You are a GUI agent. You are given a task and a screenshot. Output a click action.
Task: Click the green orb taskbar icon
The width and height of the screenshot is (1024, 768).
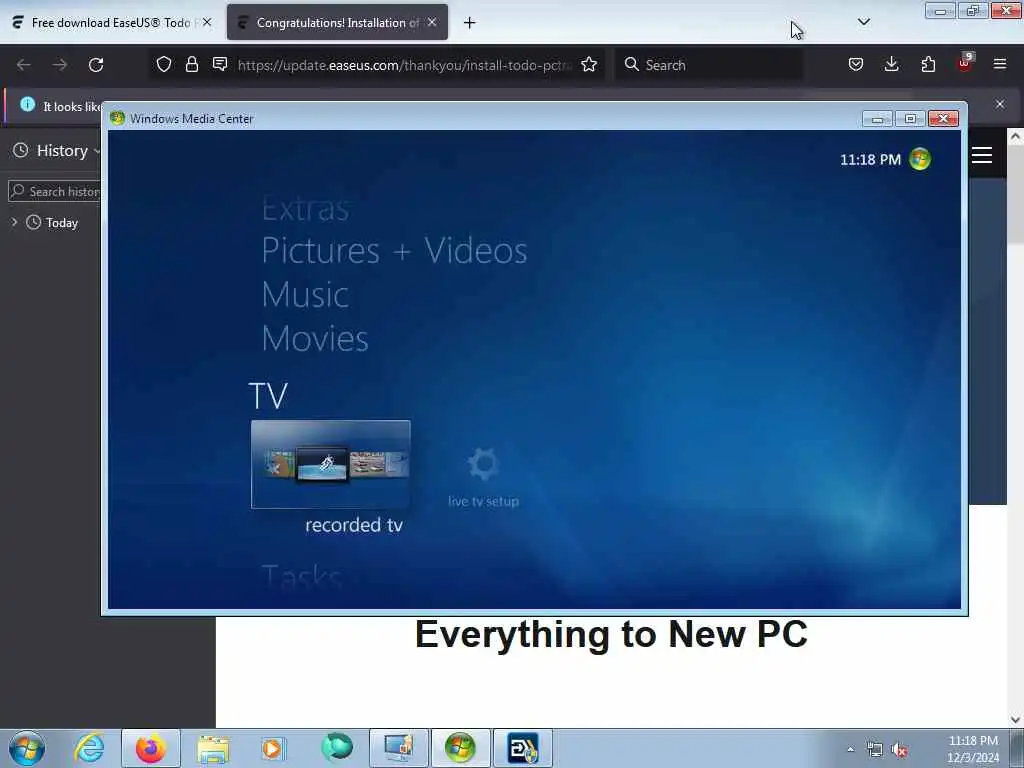click(x=336, y=747)
